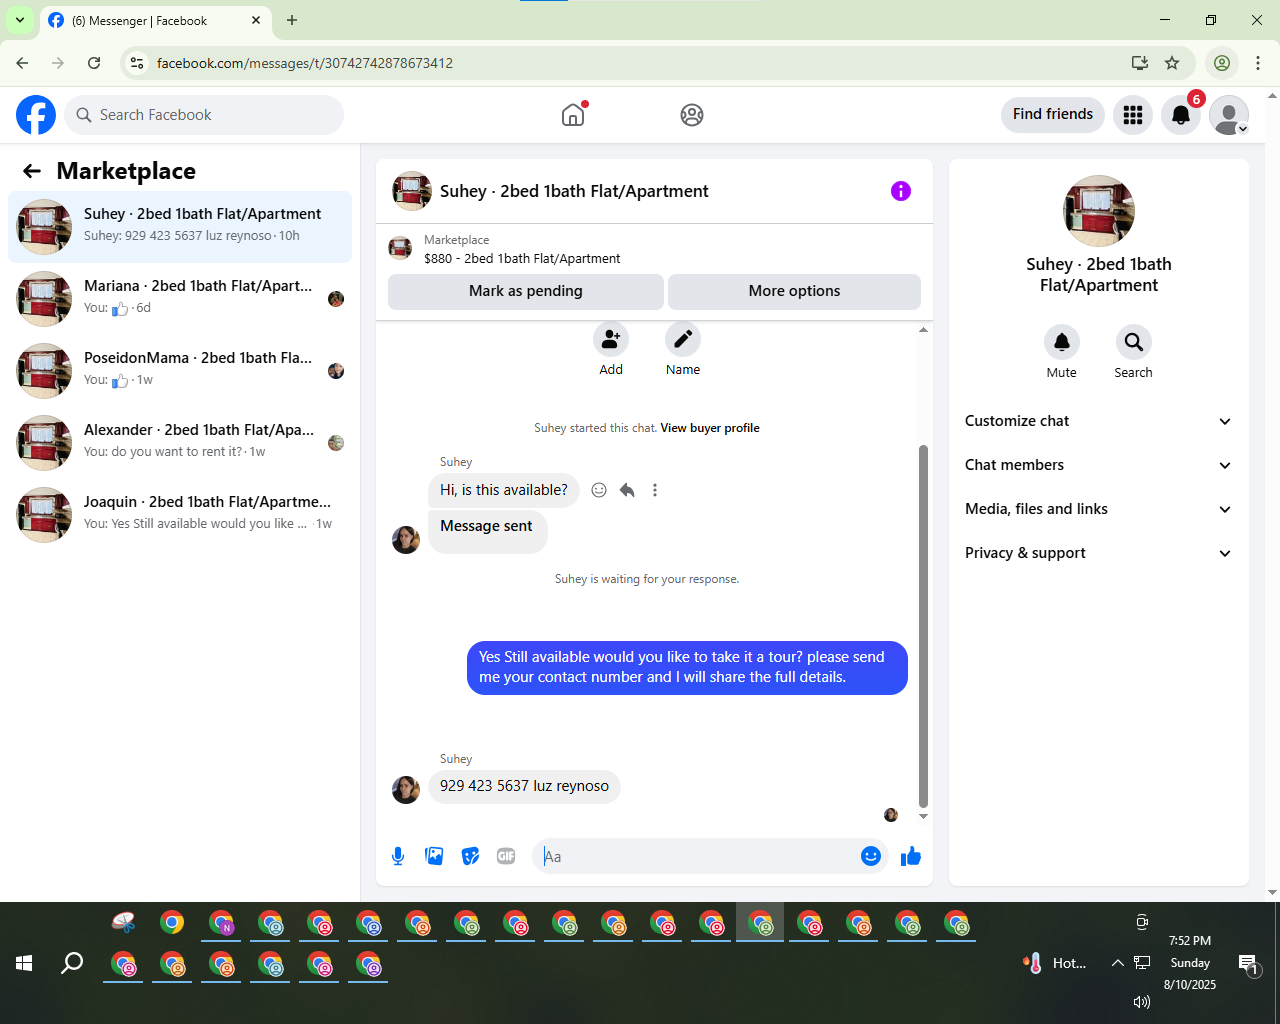Viewport: 1280px width, 1024px height.
Task: Open volume speaker icon in tray
Action: (x=1142, y=1001)
